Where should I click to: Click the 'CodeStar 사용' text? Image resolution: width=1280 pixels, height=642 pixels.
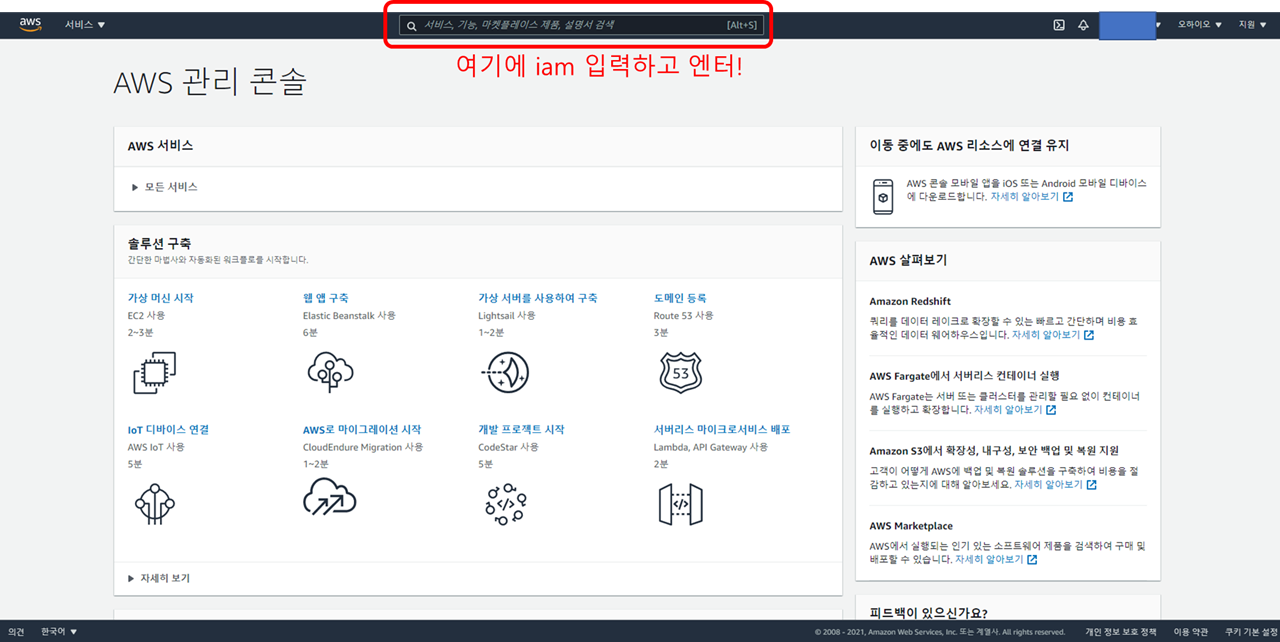click(508, 447)
